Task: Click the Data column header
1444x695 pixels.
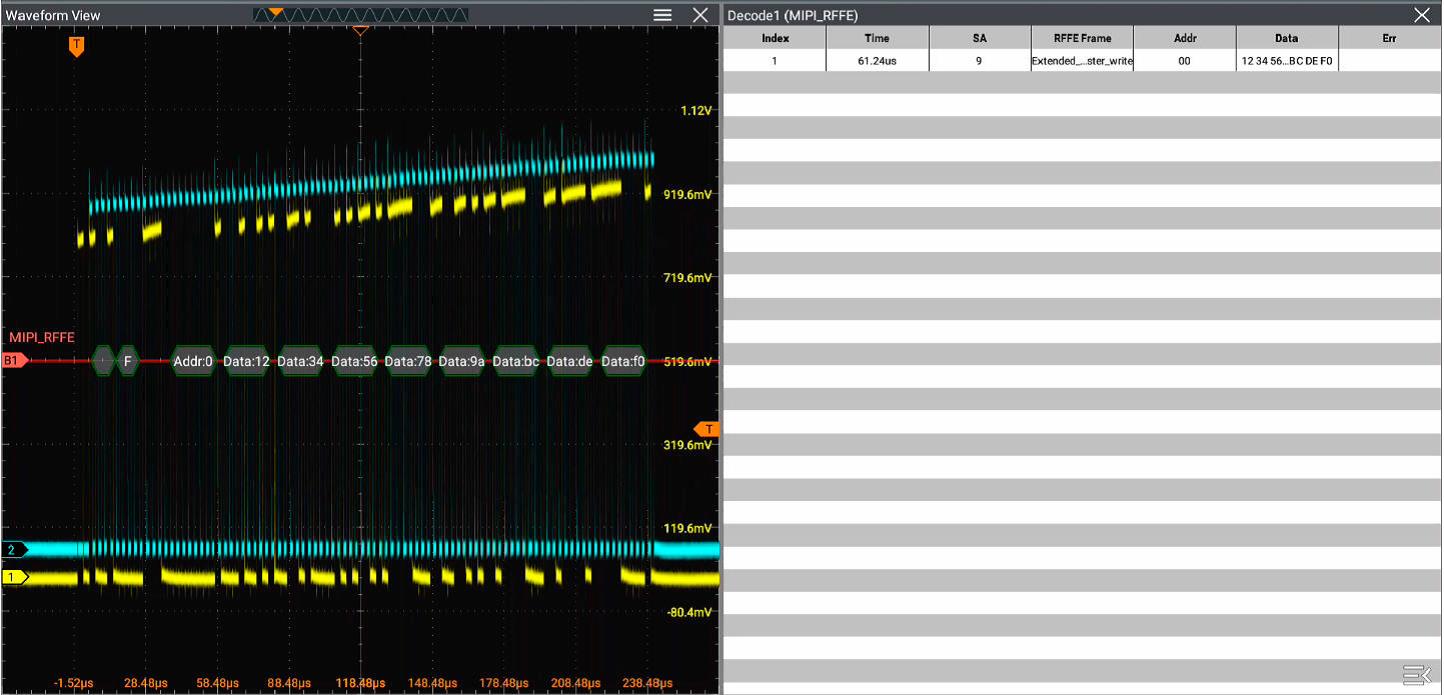Action: [x=1286, y=38]
